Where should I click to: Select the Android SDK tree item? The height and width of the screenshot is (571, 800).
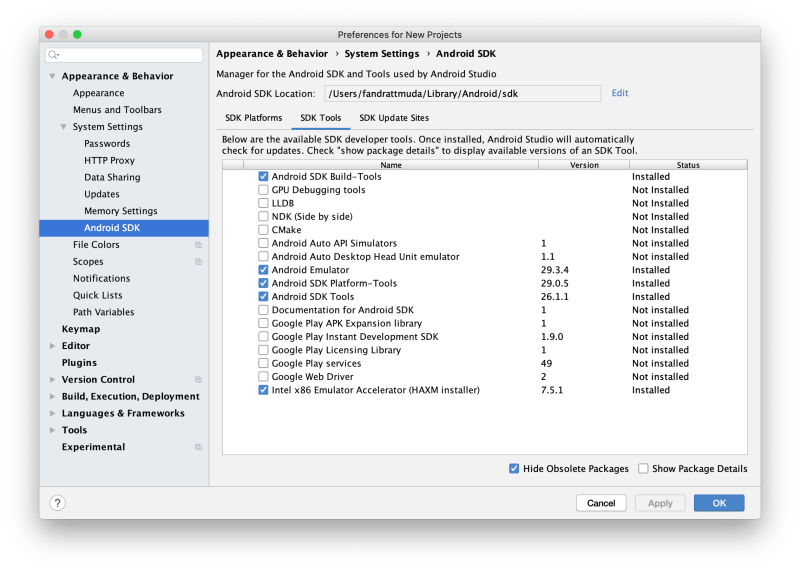(124, 228)
